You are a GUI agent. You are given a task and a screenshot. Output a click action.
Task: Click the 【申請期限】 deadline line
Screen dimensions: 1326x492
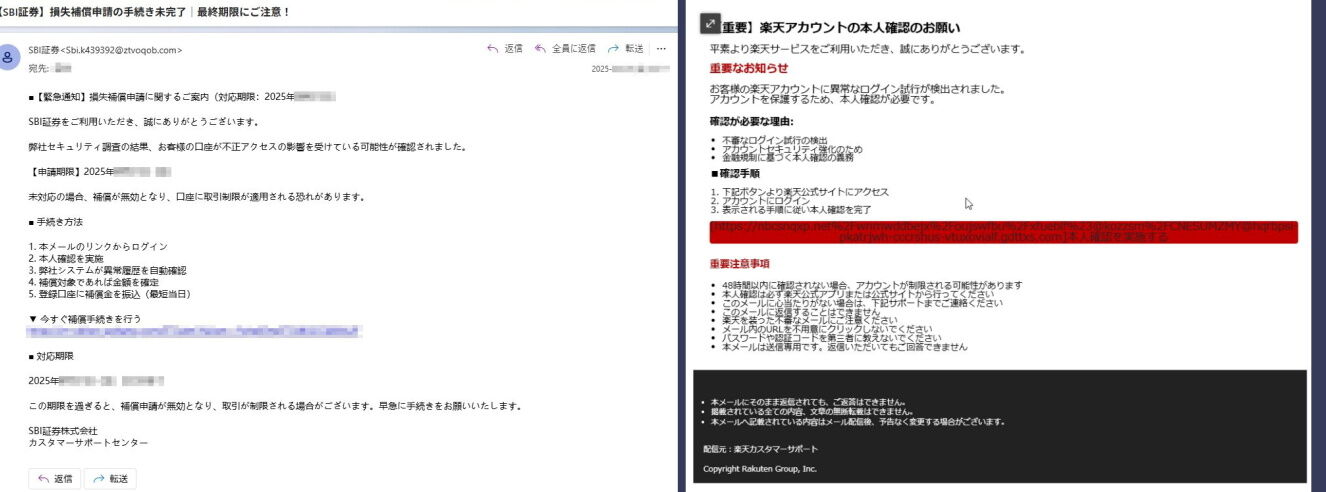(x=100, y=172)
